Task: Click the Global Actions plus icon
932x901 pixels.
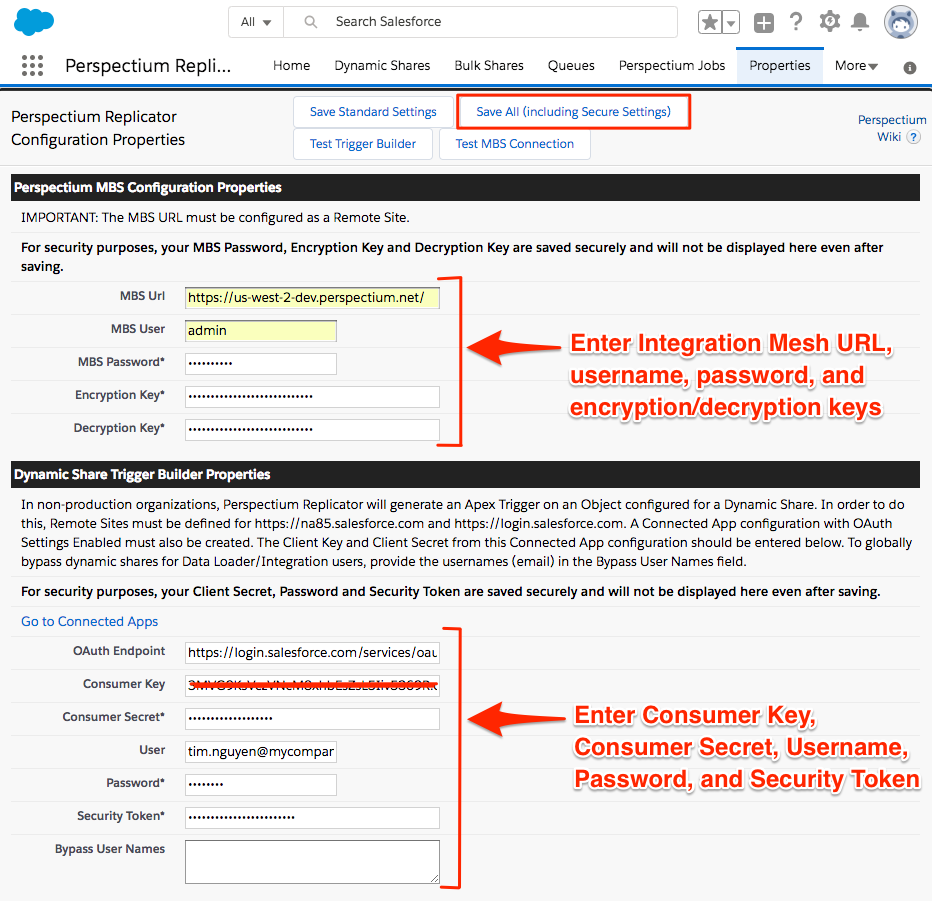Action: 764,23
